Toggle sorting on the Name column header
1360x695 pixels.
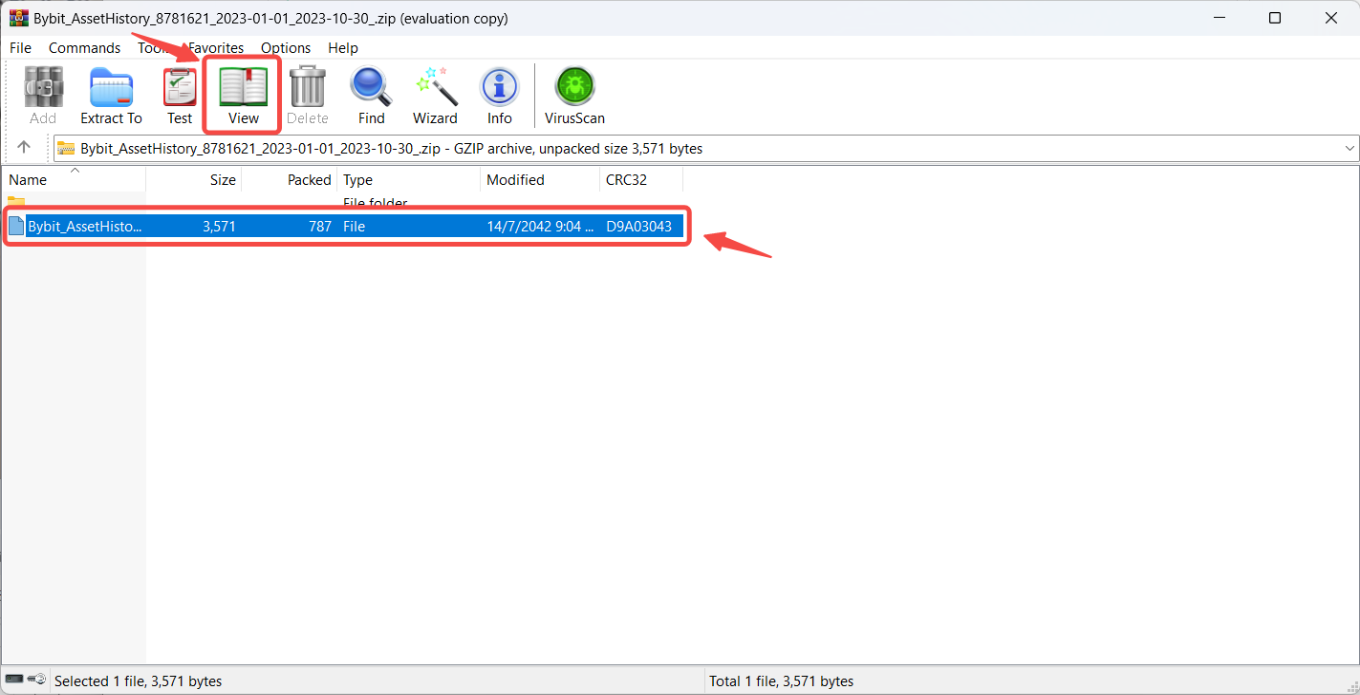[x=27, y=180]
